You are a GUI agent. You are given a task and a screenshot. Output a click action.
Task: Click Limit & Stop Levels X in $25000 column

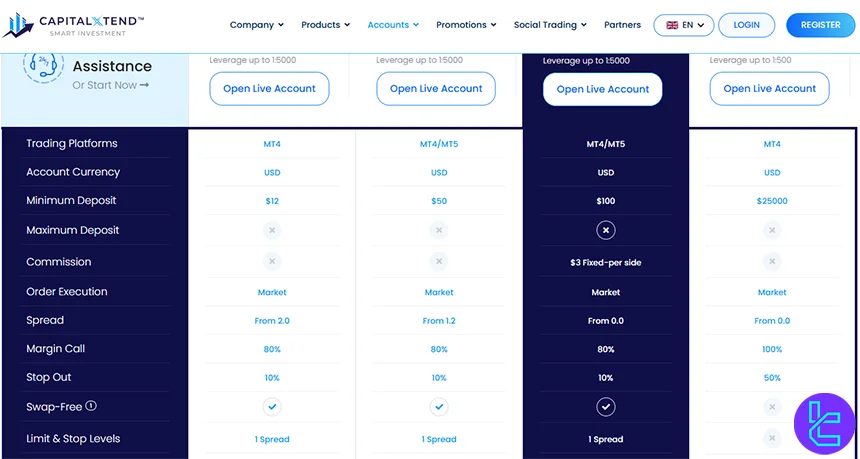pyautogui.click(x=772, y=438)
